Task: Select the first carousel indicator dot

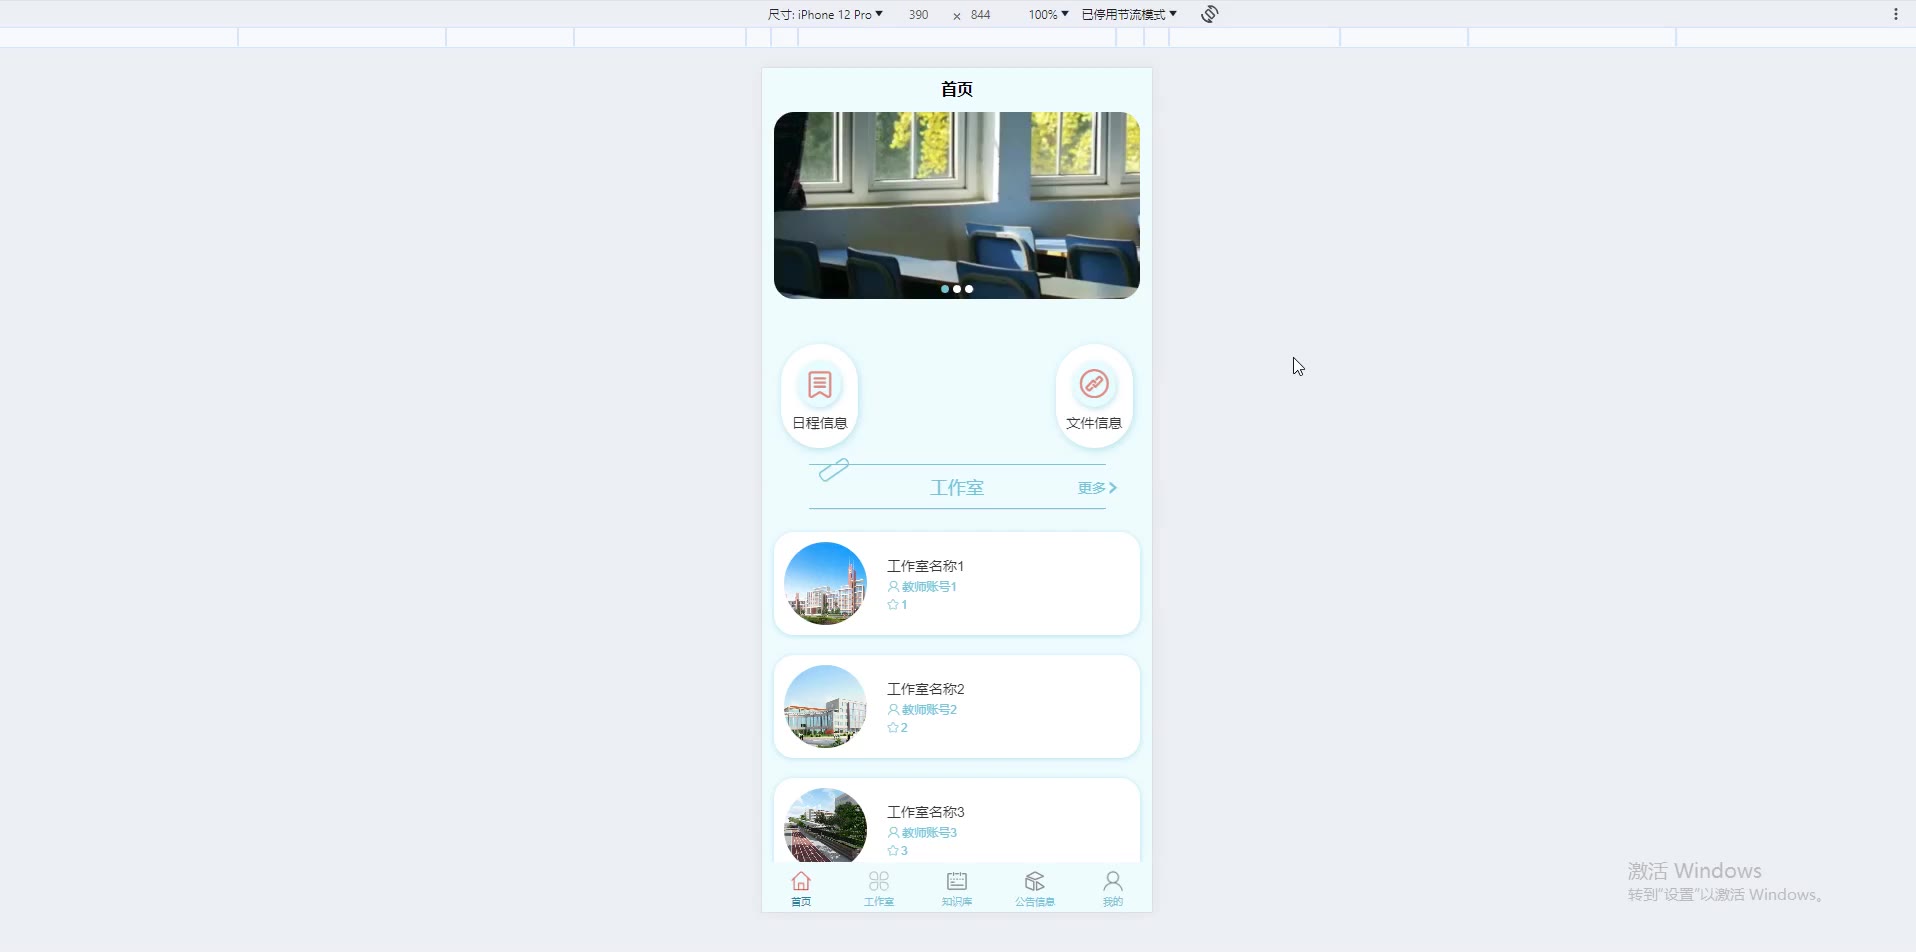Action: 945,289
